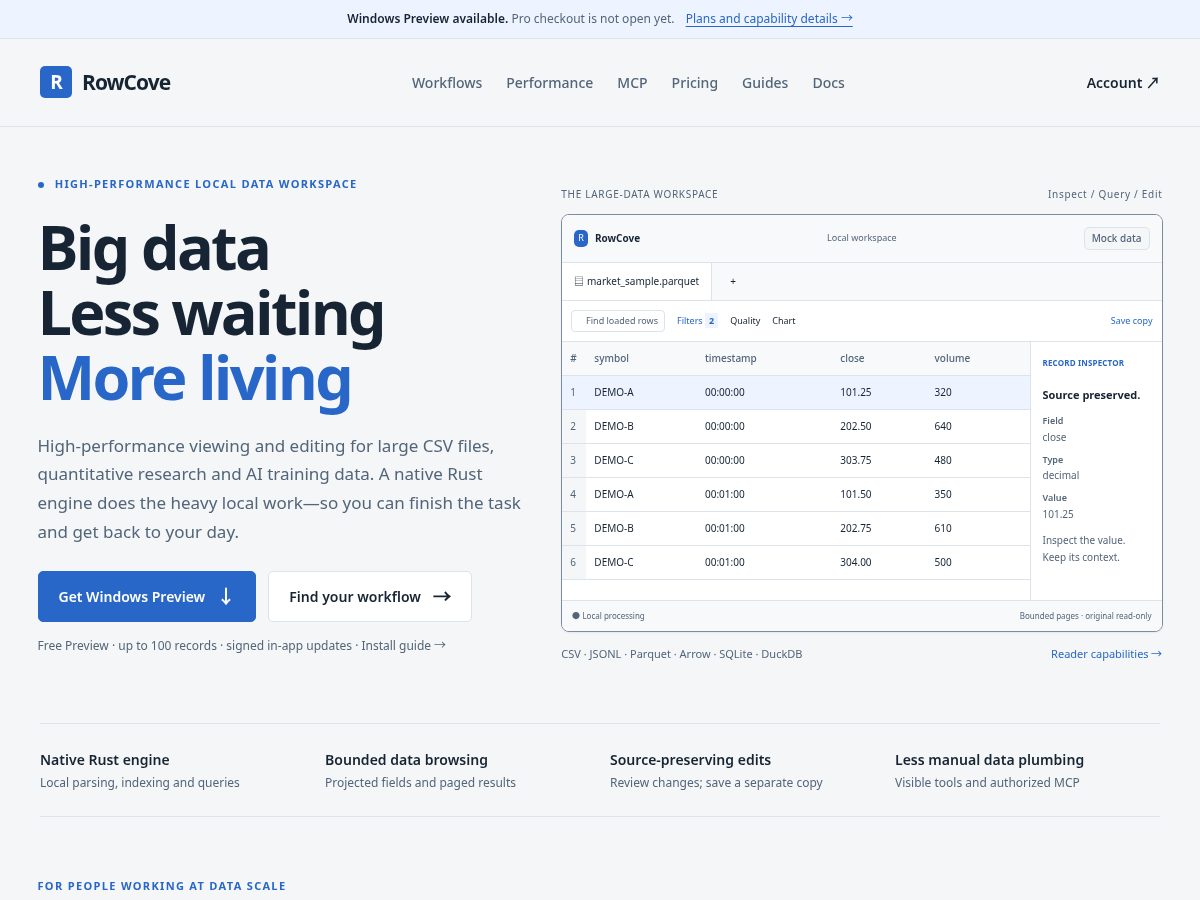Image resolution: width=1200 pixels, height=900 pixels.
Task: Click the 202.50 close value
Action: coord(856,426)
